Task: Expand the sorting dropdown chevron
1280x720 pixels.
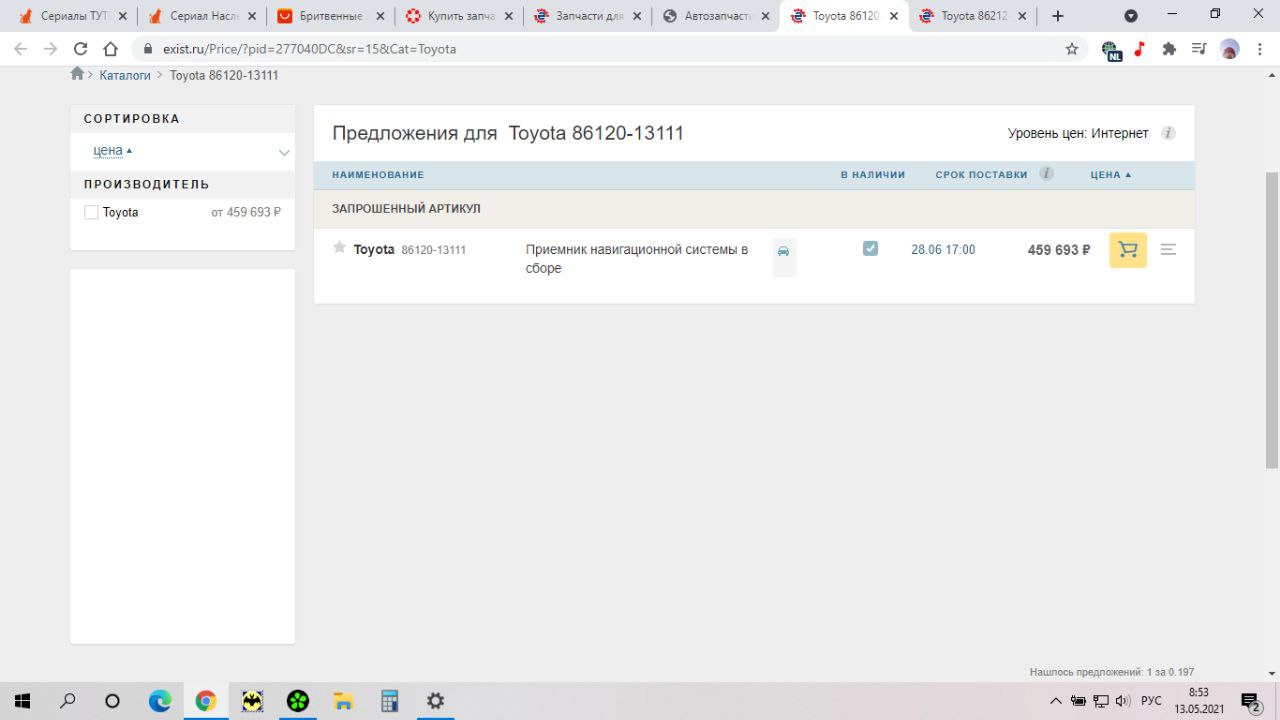Action: (284, 152)
